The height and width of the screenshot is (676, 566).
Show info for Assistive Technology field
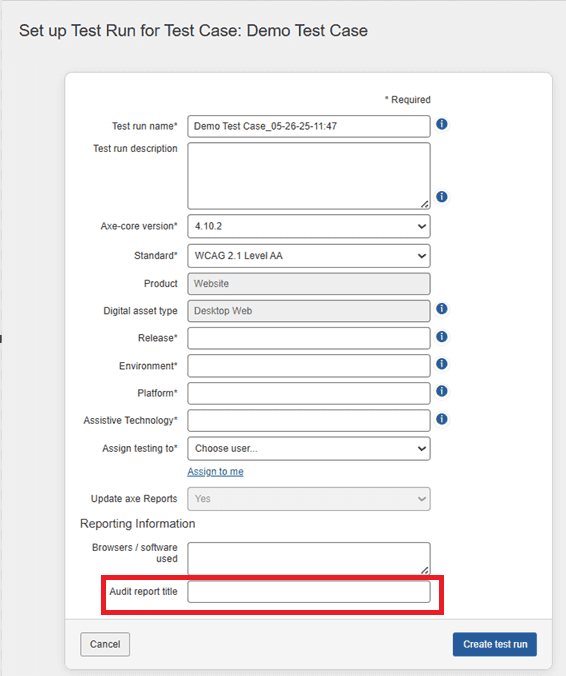[441, 419]
